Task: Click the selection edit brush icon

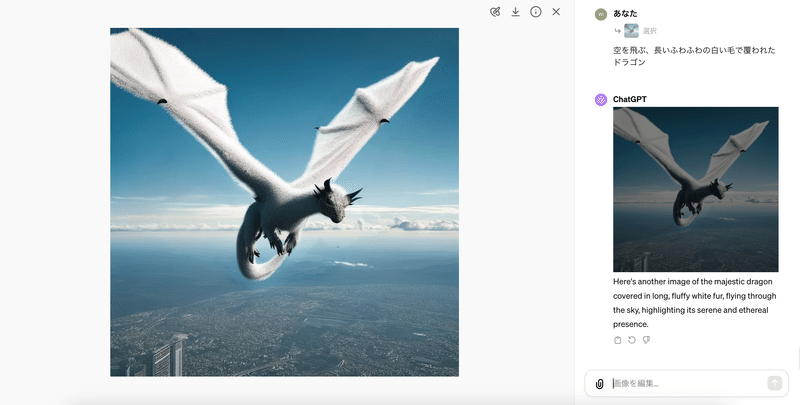Action: click(x=495, y=12)
